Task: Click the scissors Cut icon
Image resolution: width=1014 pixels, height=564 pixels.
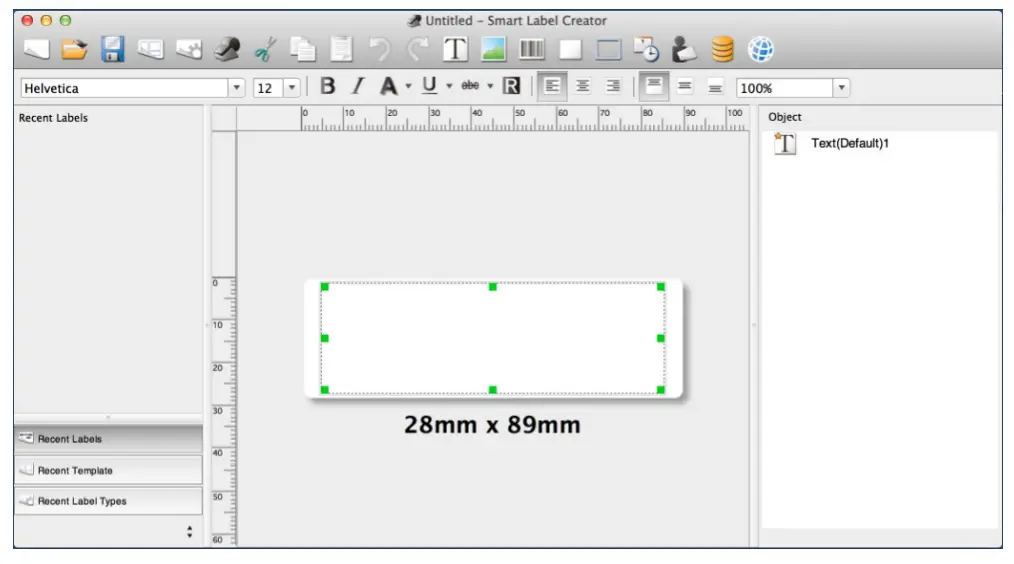Action: point(265,49)
